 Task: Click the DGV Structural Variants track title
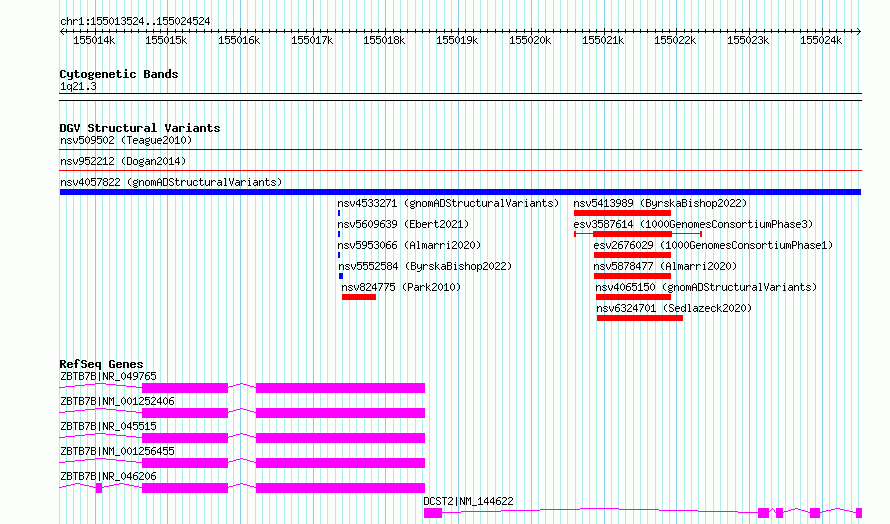(140, 128)
